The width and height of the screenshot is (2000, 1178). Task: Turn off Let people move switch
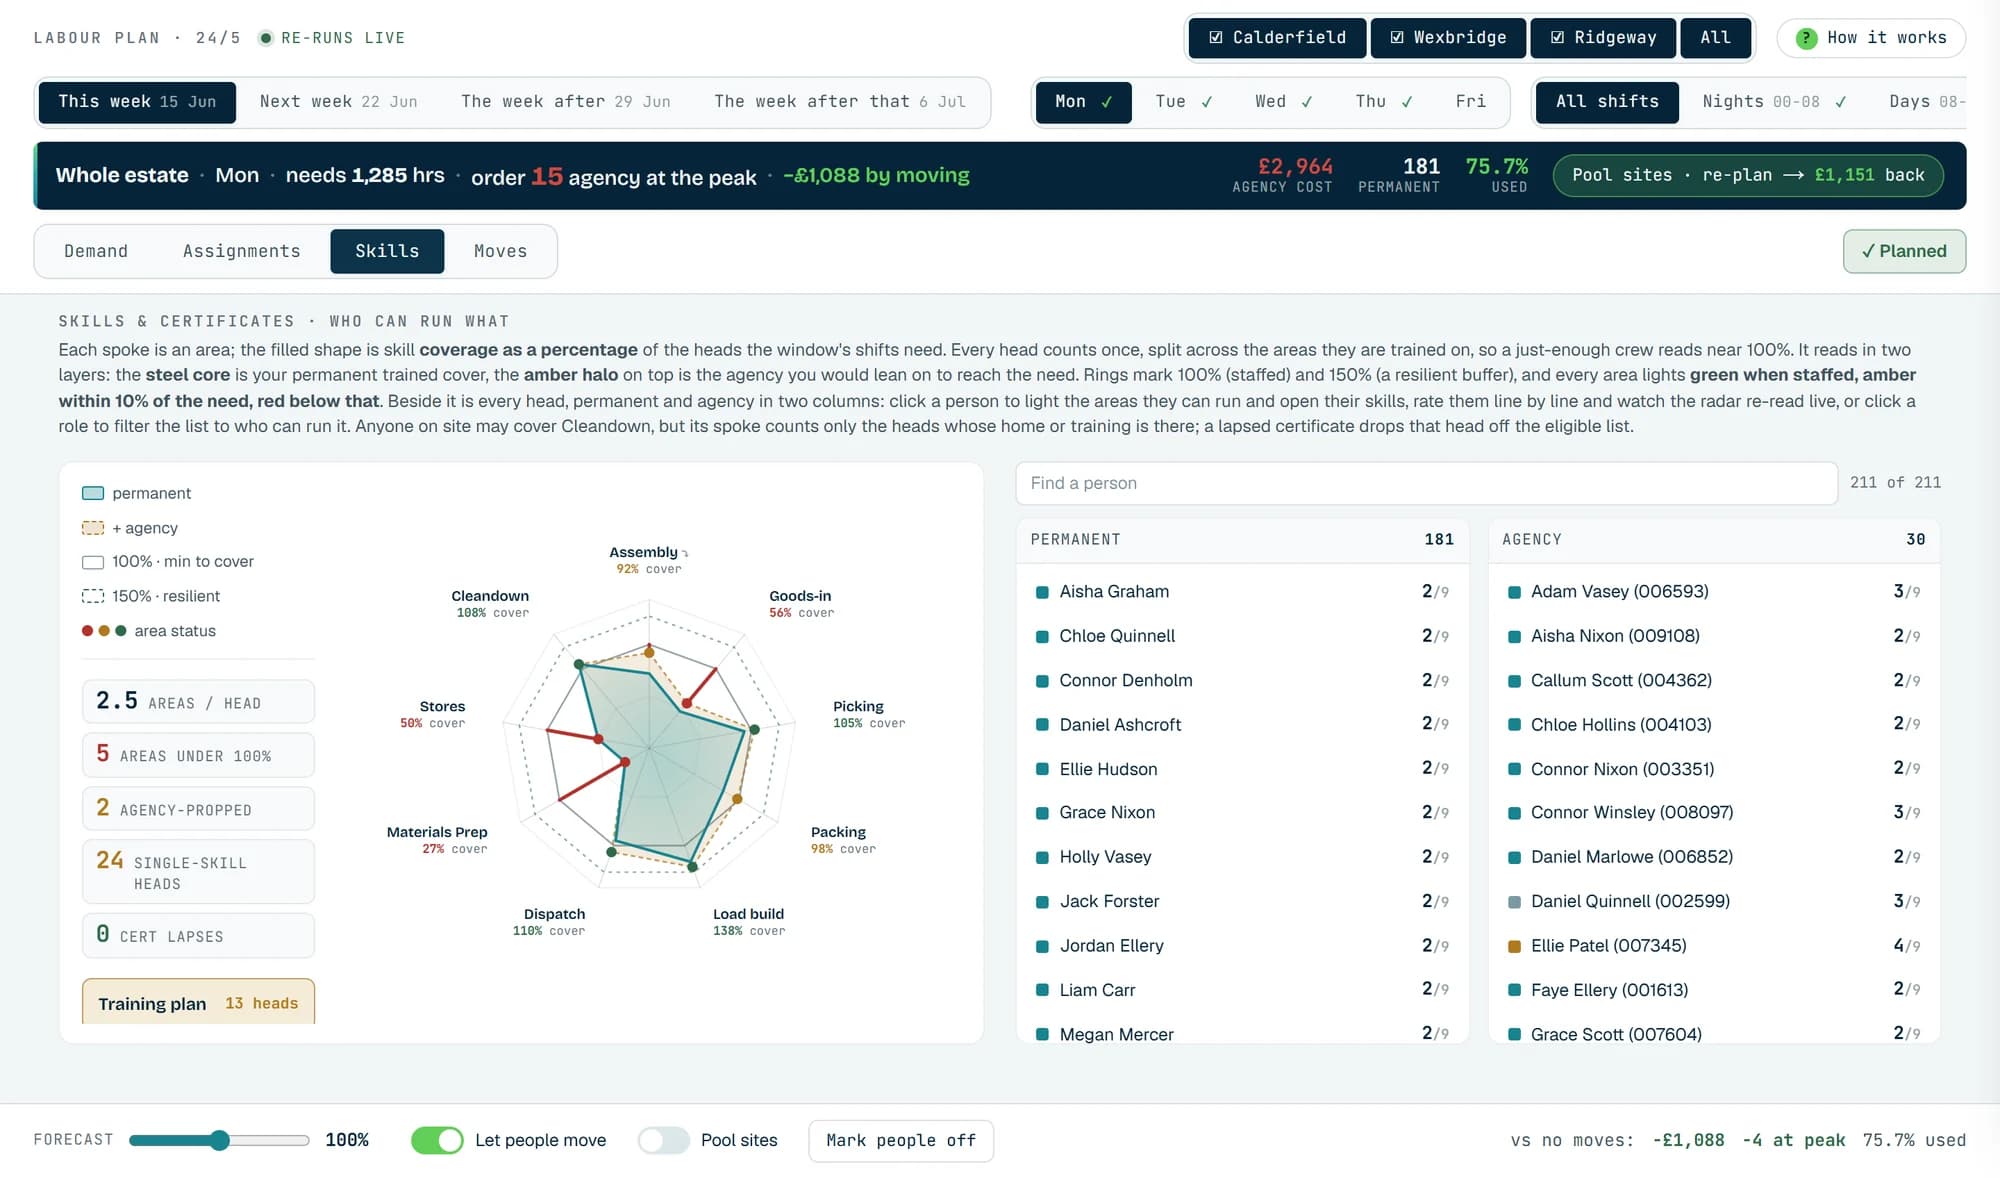(437, 1140)
